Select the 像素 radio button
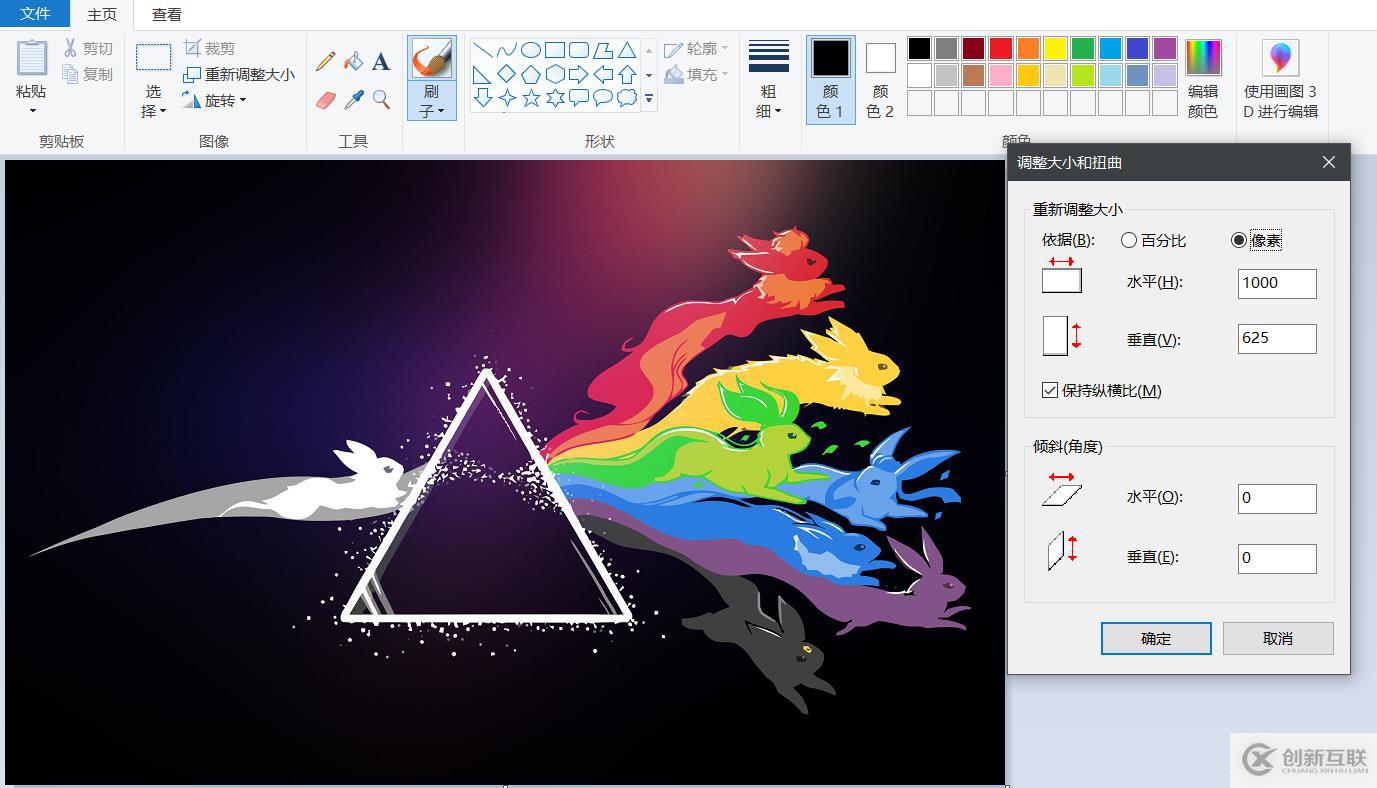 click(1239, 240)
